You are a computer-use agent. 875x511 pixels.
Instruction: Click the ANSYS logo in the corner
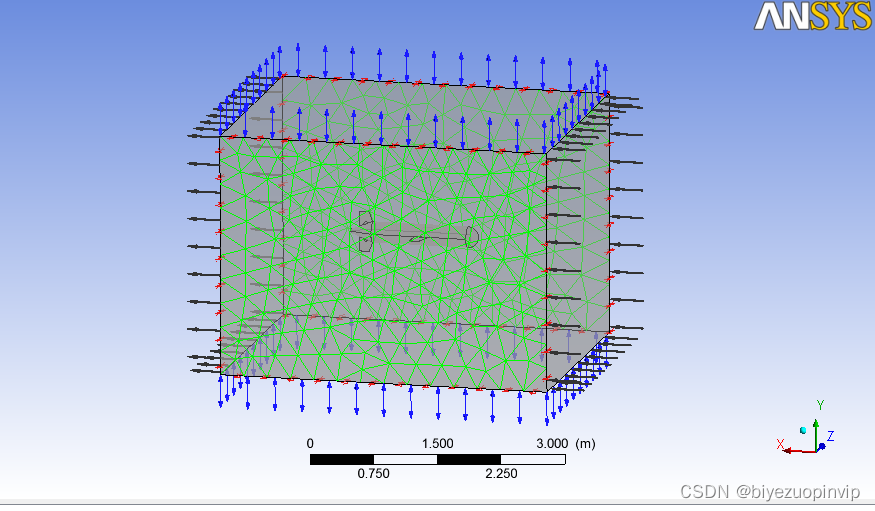coord(812,16)
